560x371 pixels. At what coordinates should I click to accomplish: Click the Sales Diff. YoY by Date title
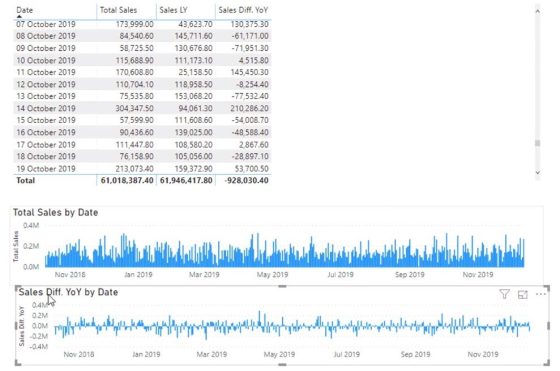pos(68,292)
